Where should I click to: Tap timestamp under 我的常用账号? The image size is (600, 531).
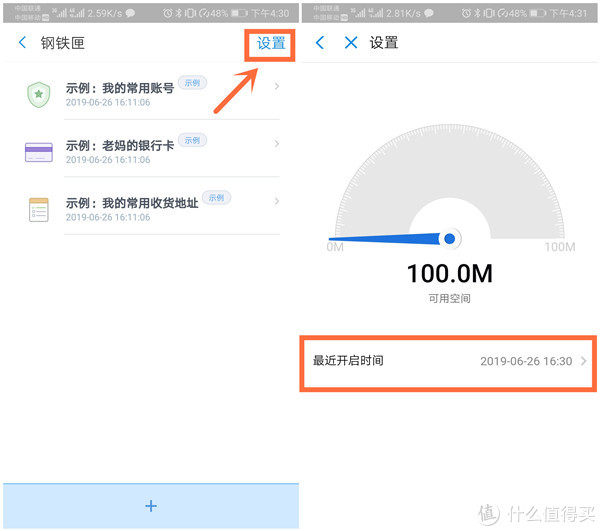(108, 103)
